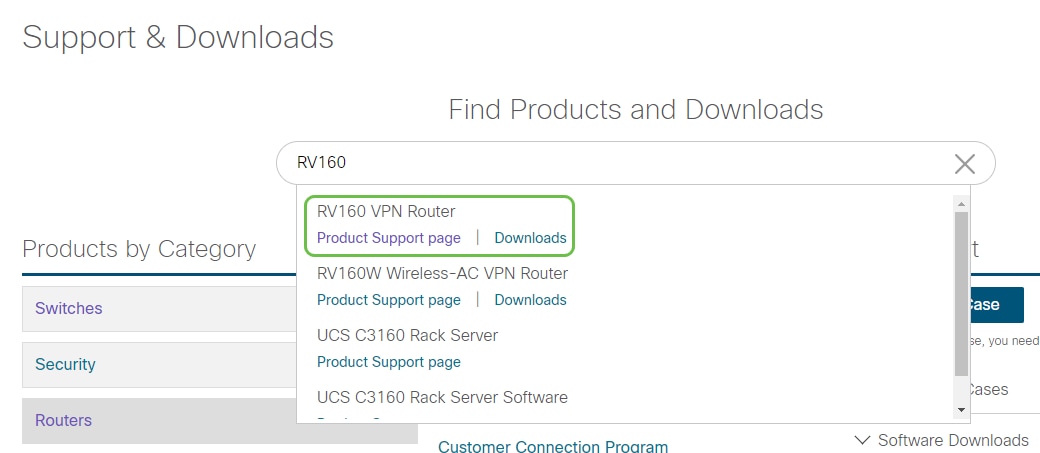Click into the RV160 search input field
This screenshot has width=1040, height=453.
pos(614,163)
